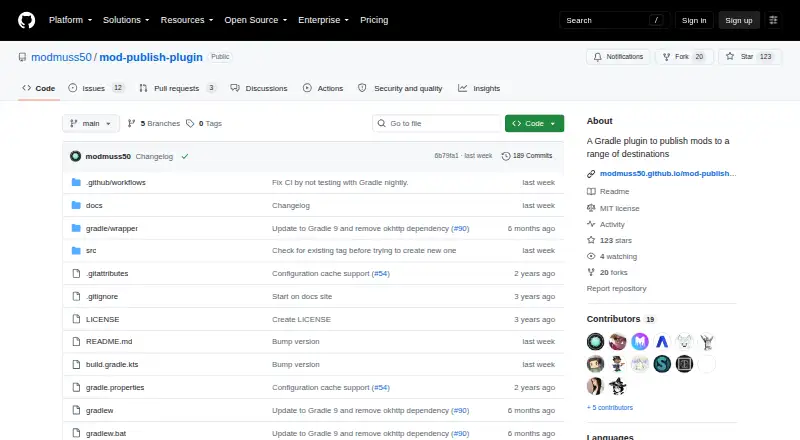This screenshot has width=800, height=440.
Task: Open the Create LICENSE commit message
Action: coord(301,320)
